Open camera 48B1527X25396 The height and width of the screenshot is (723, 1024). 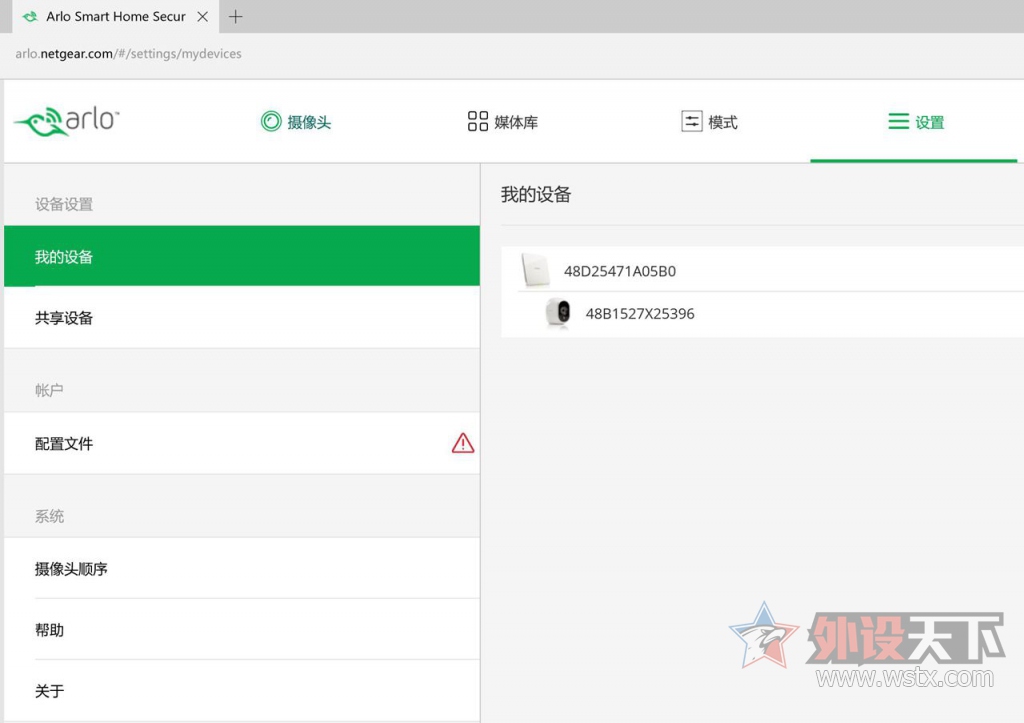[x=762, y=313]
